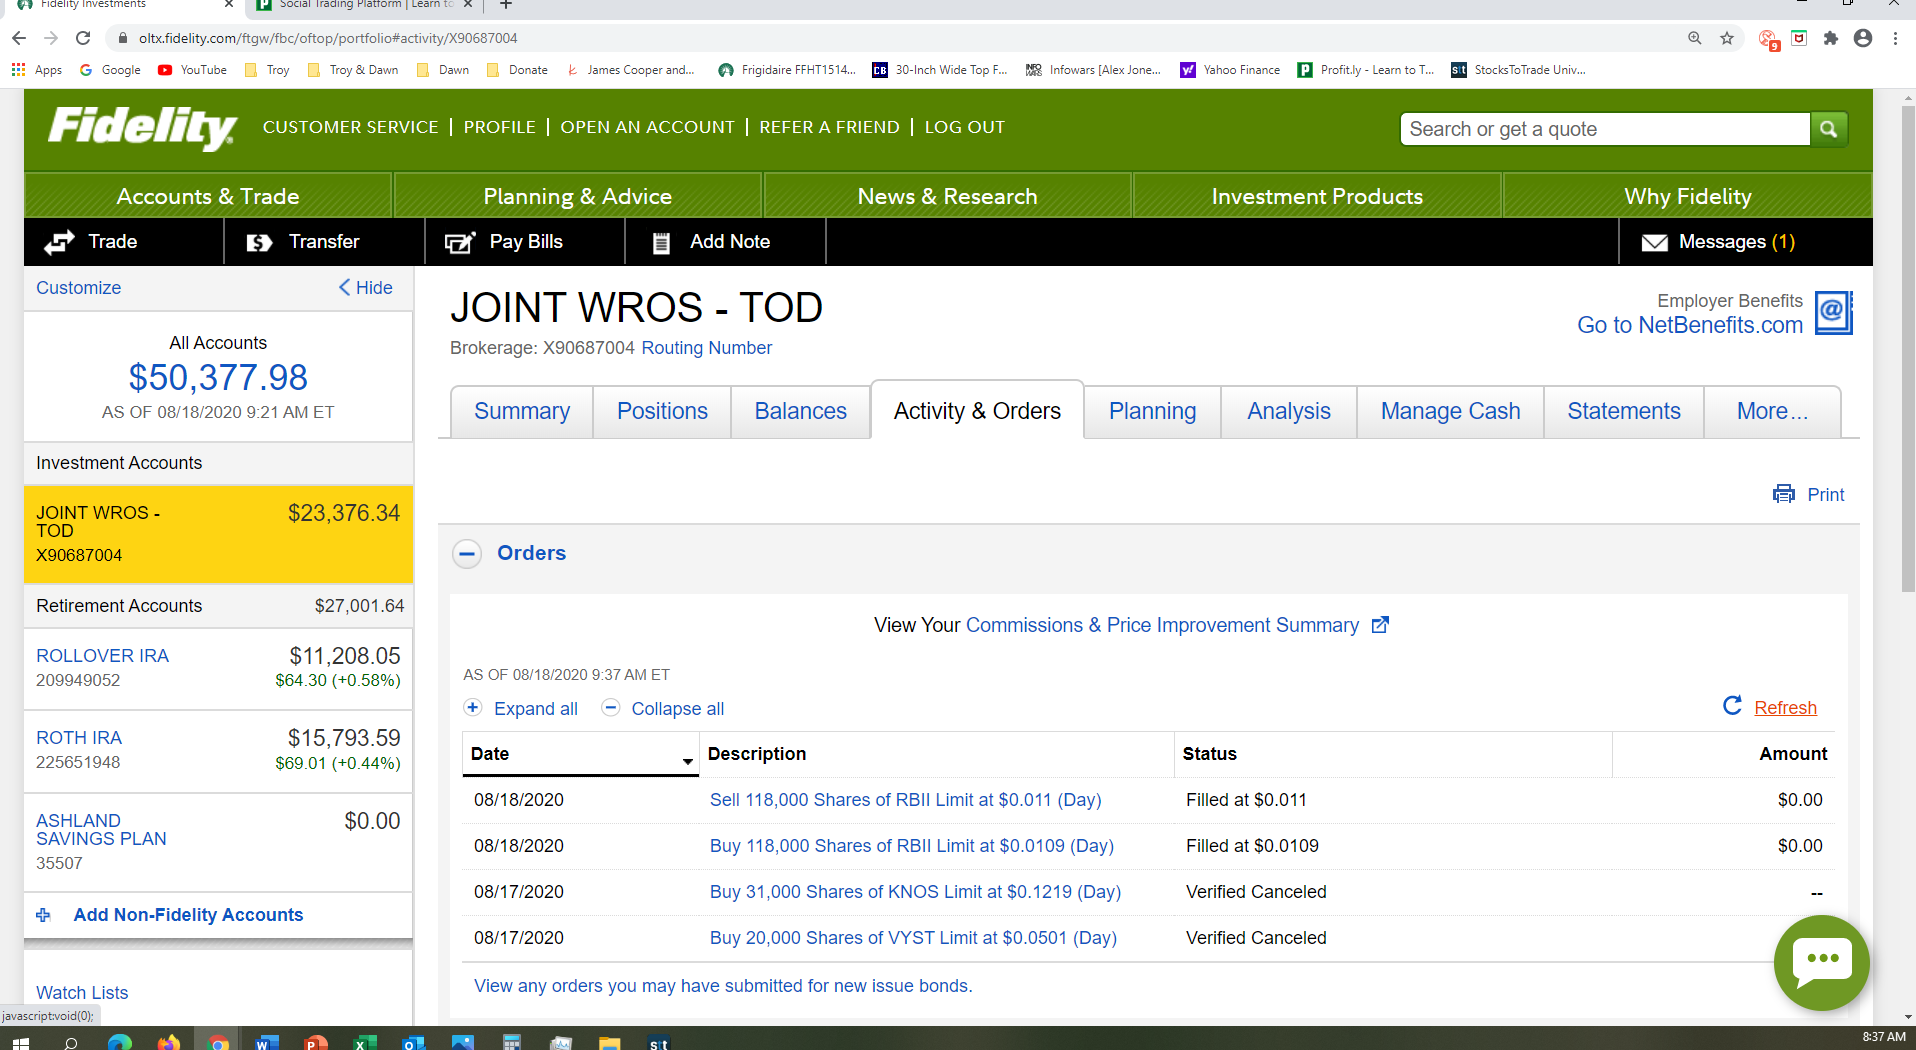
Task: Open the NetBenefits at-sign icon
Action: [1834, 313]
